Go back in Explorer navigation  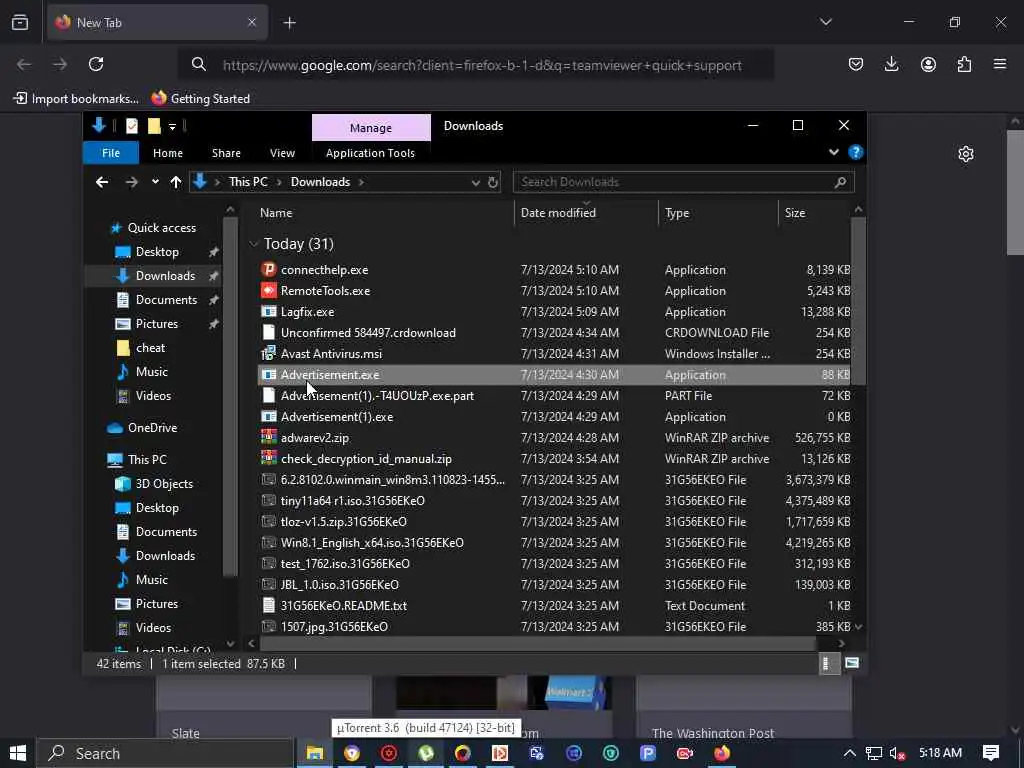[x=102, y=182]
